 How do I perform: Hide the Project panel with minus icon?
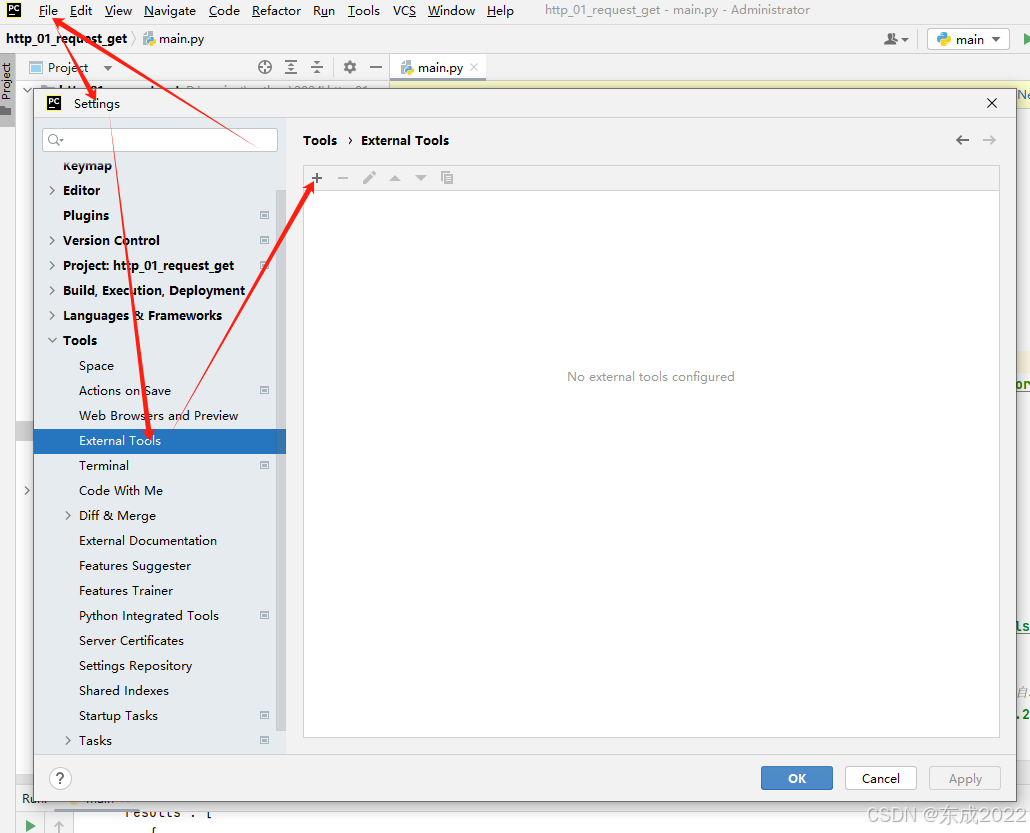[376, 67]
